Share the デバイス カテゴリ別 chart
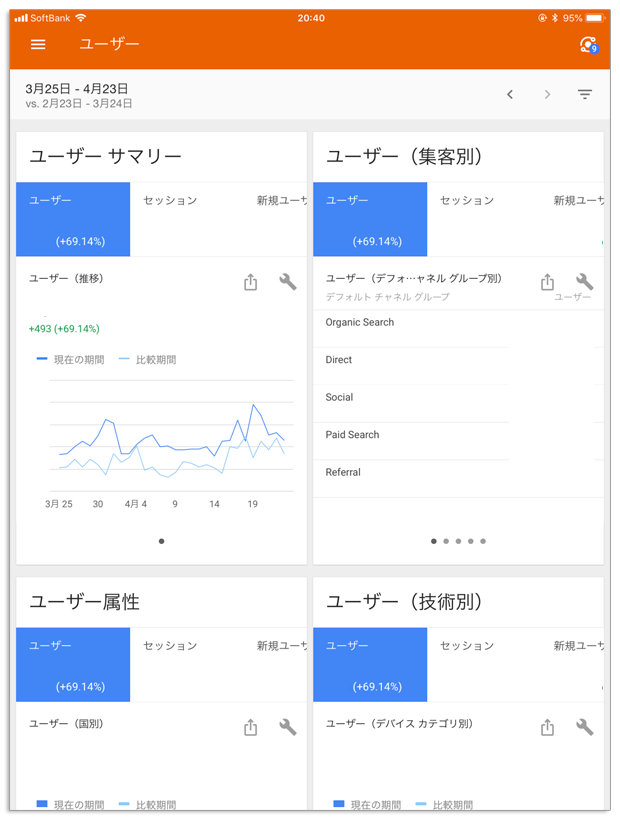This screenshot has height=820, width=620. (547, 727)
